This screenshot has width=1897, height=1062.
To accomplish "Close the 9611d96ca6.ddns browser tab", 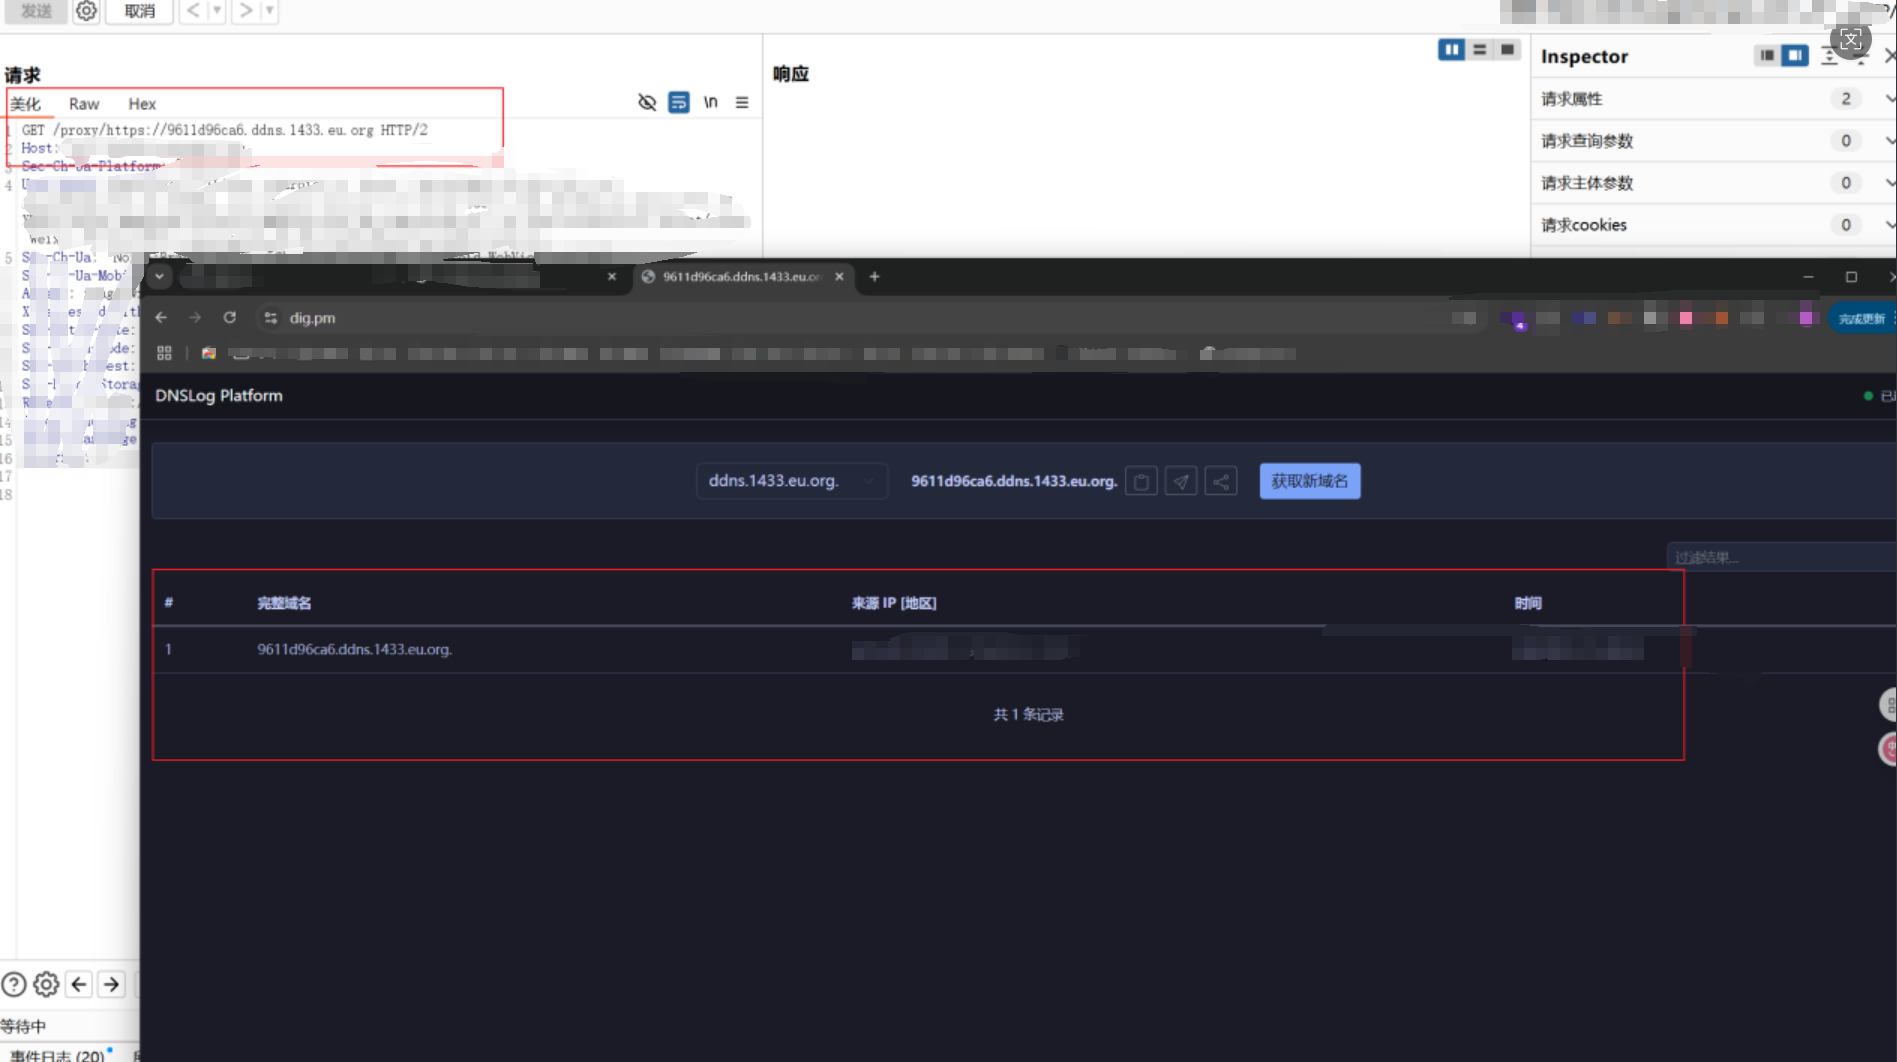I will click(x=839, y=277).
